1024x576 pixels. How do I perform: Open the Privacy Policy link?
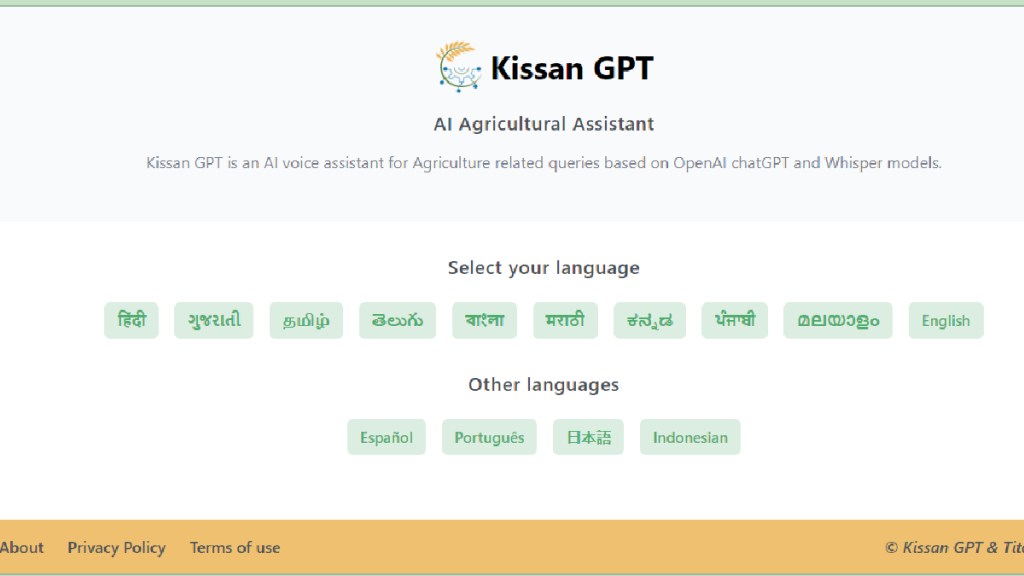tap(116, 547)
